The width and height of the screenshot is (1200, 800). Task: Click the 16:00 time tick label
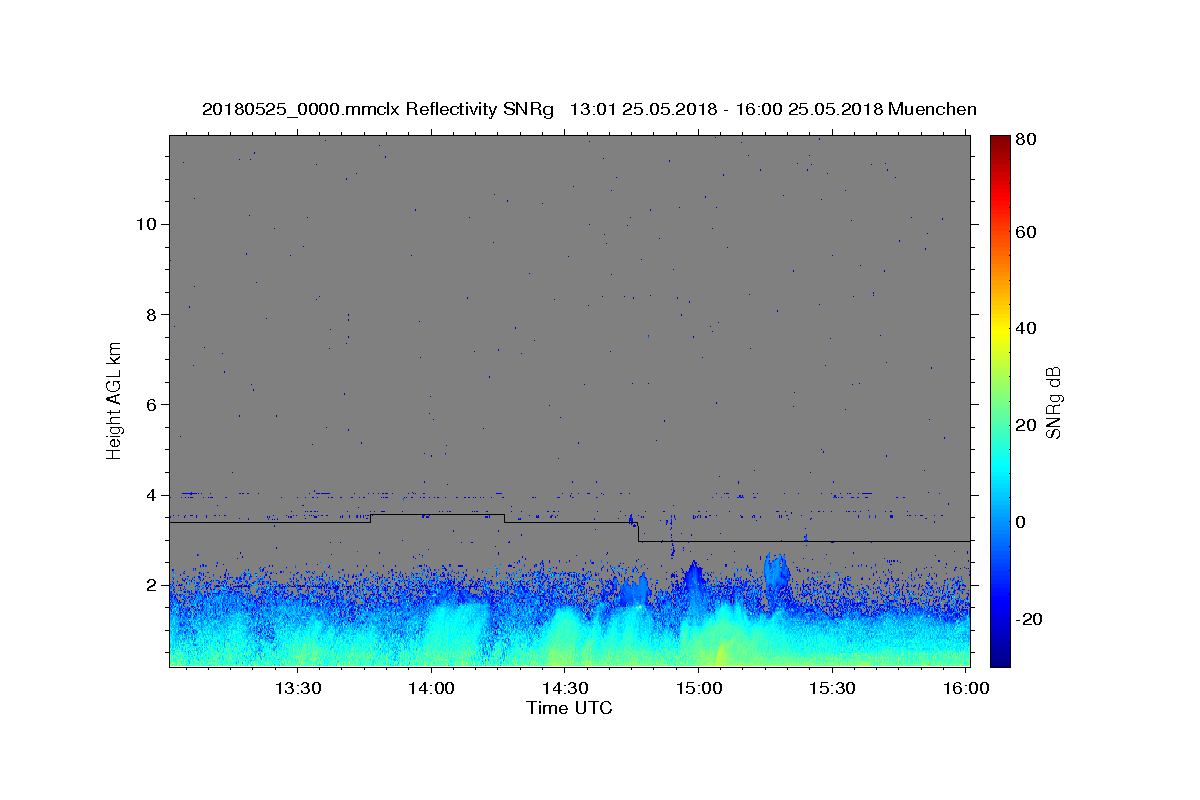pyautogui.click(x=966, y=688)
